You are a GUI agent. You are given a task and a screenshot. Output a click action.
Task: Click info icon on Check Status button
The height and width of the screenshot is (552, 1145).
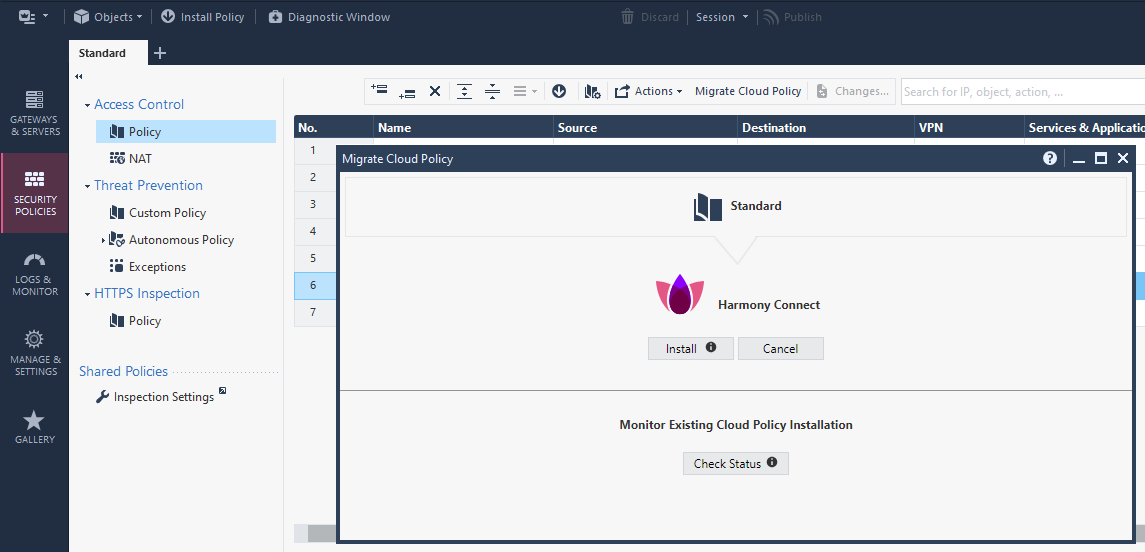click(x=772, y=463)
